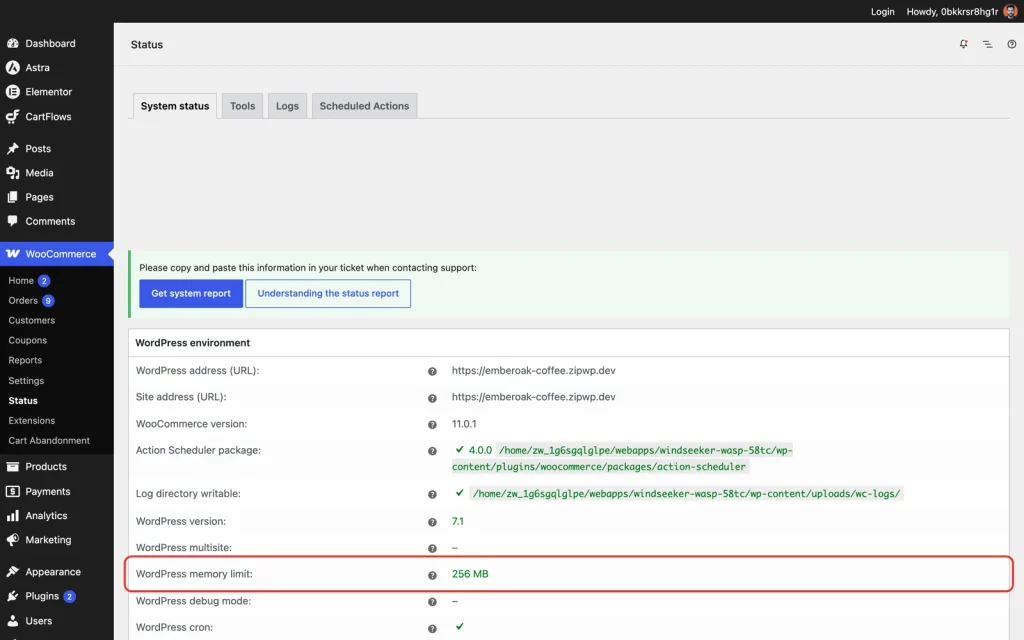This screenshot has height=640, width=1024.
Task: Open the CartFlows icon in sidebar
Action: click(12, 117)
